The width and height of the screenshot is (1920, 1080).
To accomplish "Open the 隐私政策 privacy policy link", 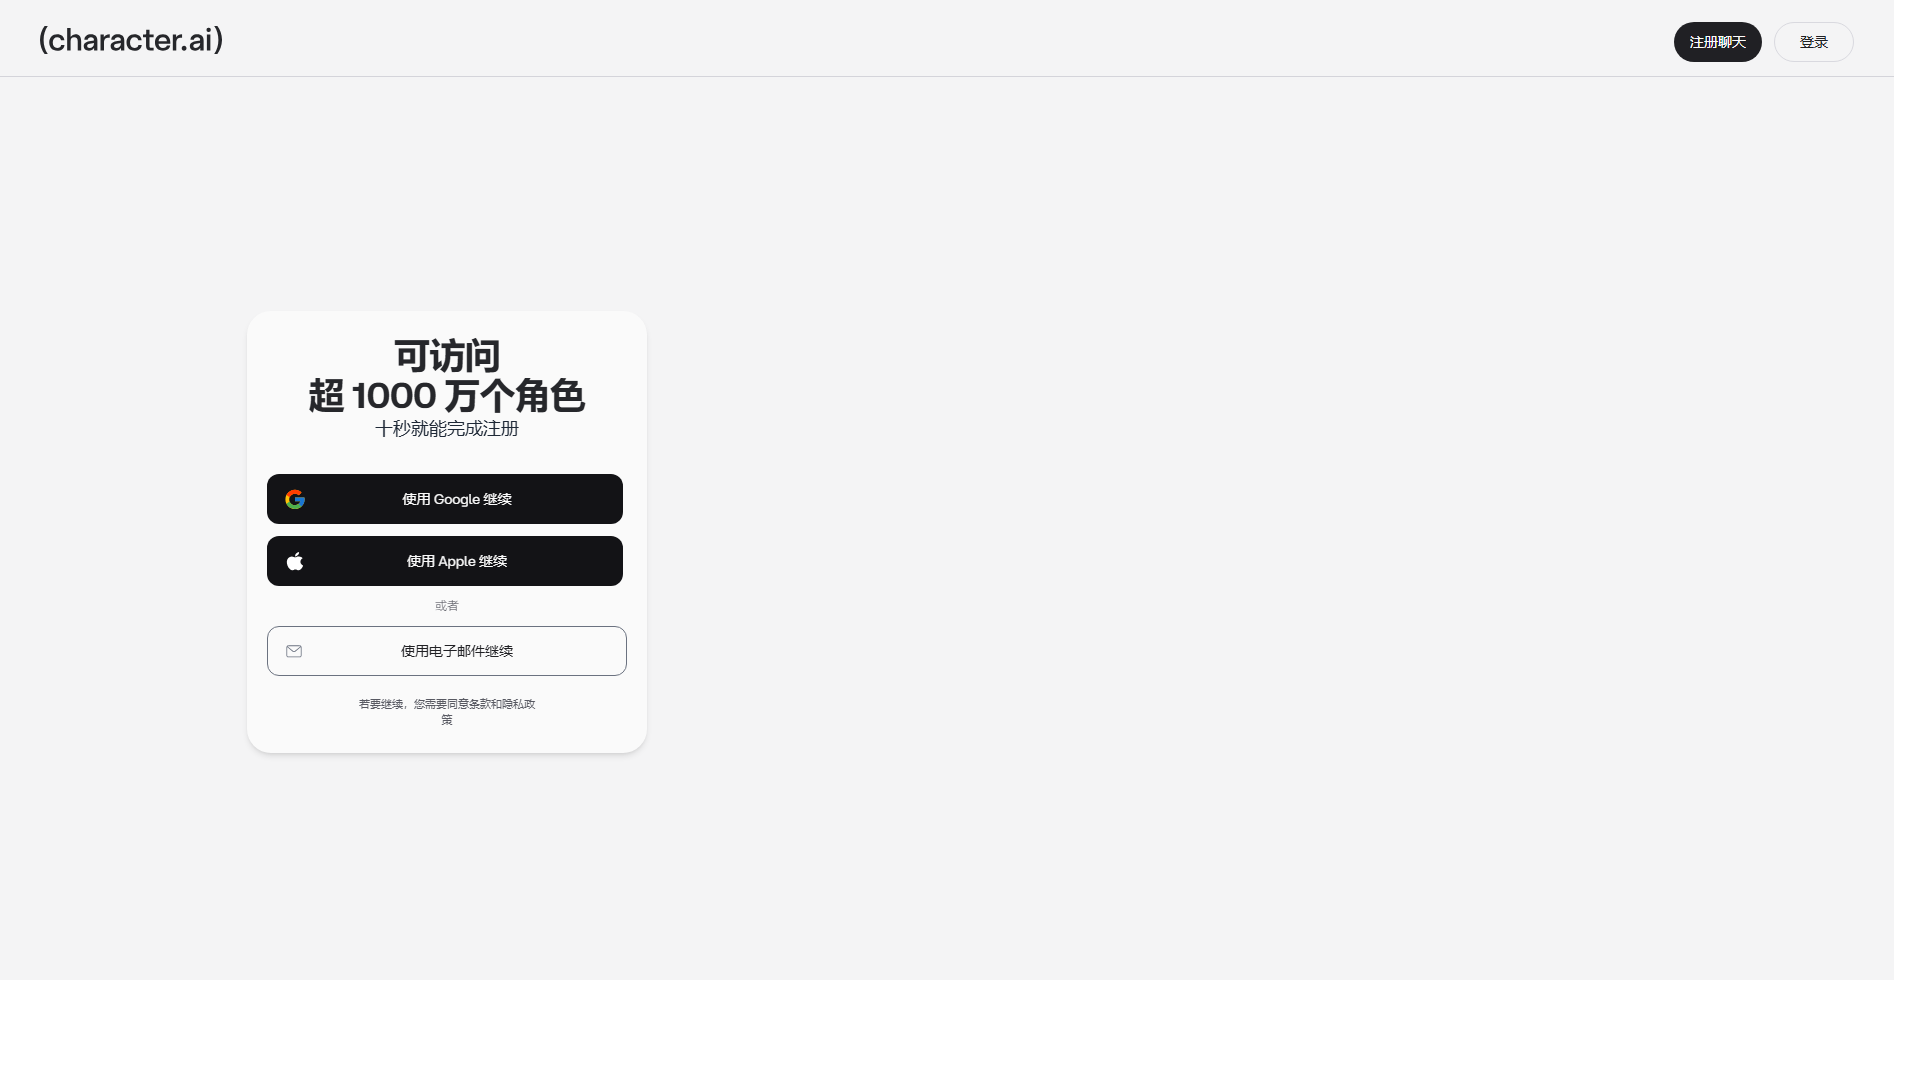I will (x=518, y=704).
